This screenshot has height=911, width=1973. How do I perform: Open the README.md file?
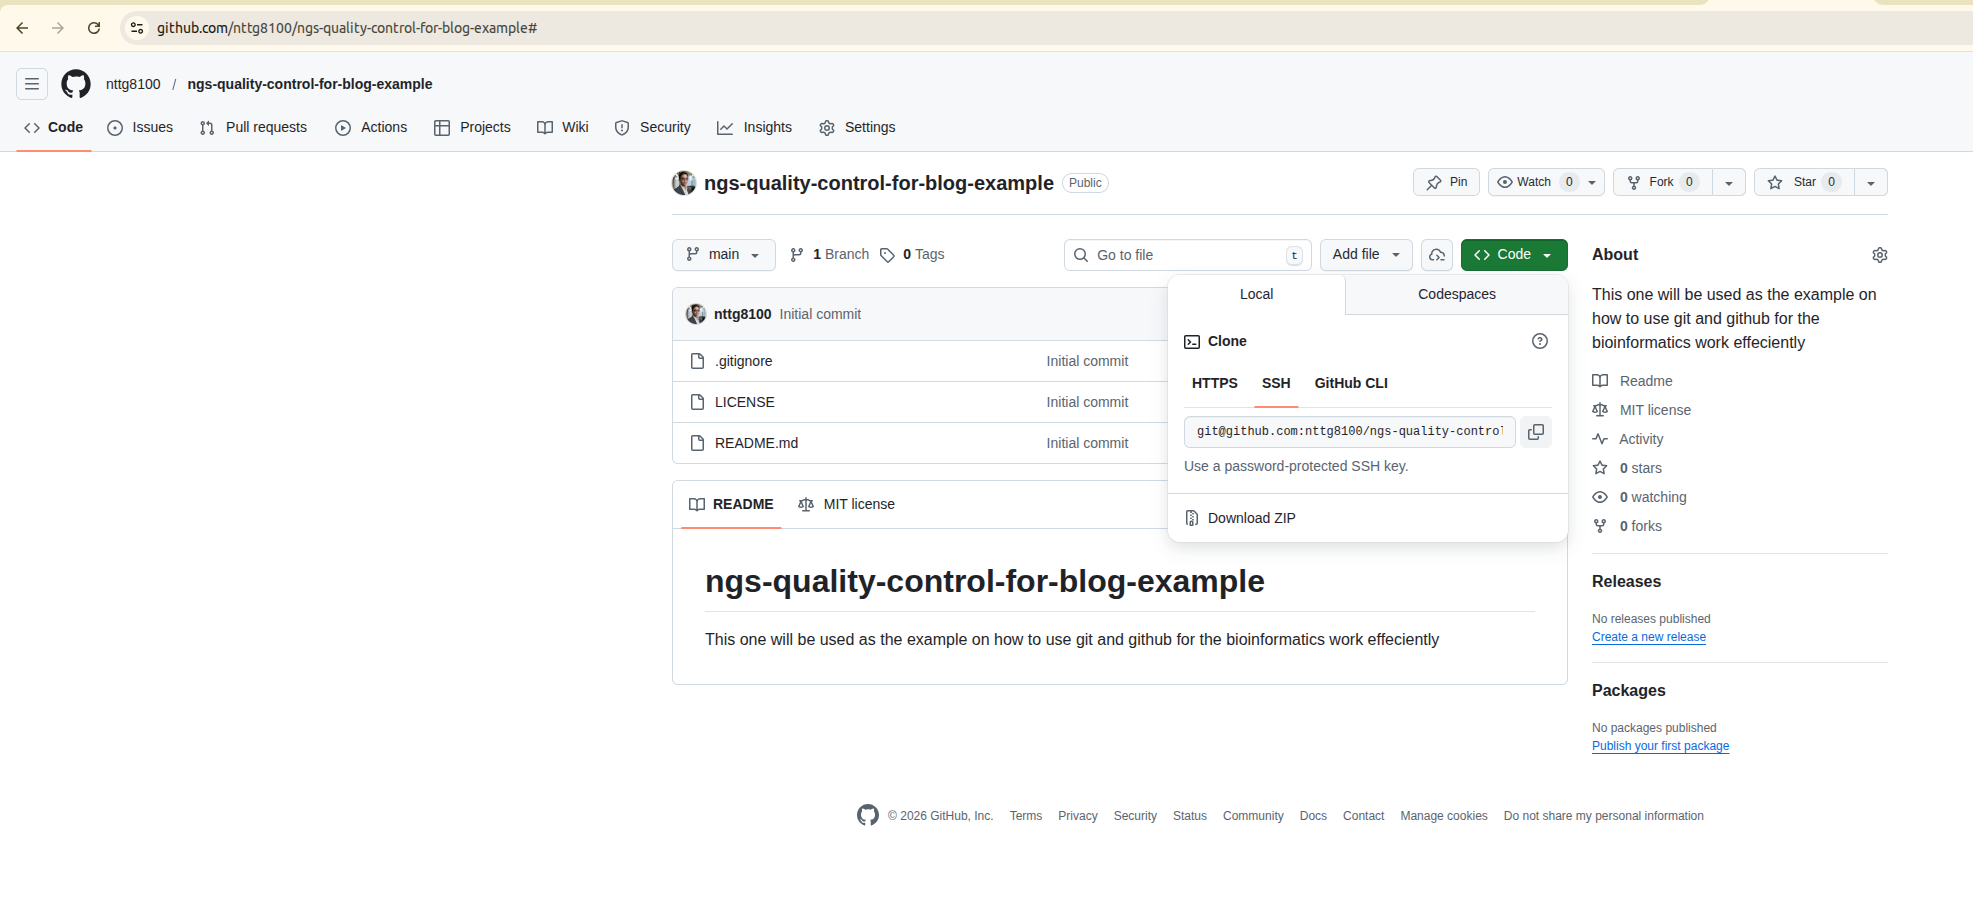756,443
